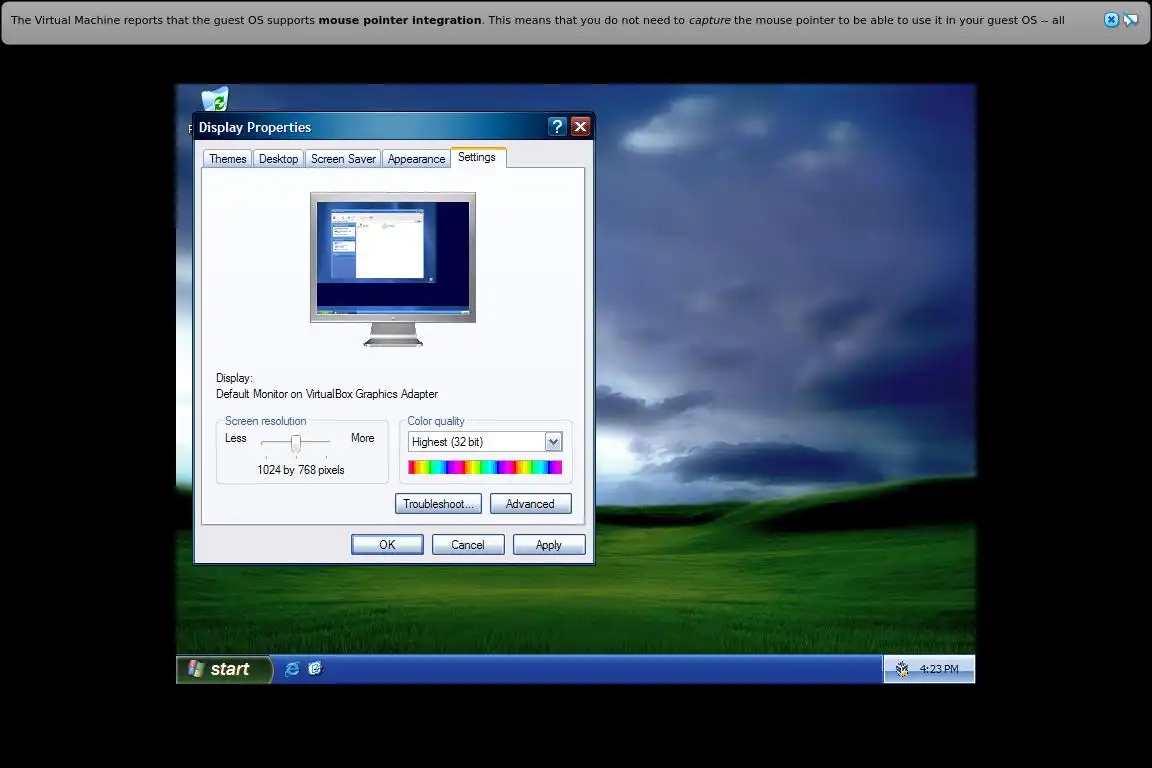Switch to the Screen Saver tab
The width and height of the screenshot is (1152, 768).
(x=343, y=159)
